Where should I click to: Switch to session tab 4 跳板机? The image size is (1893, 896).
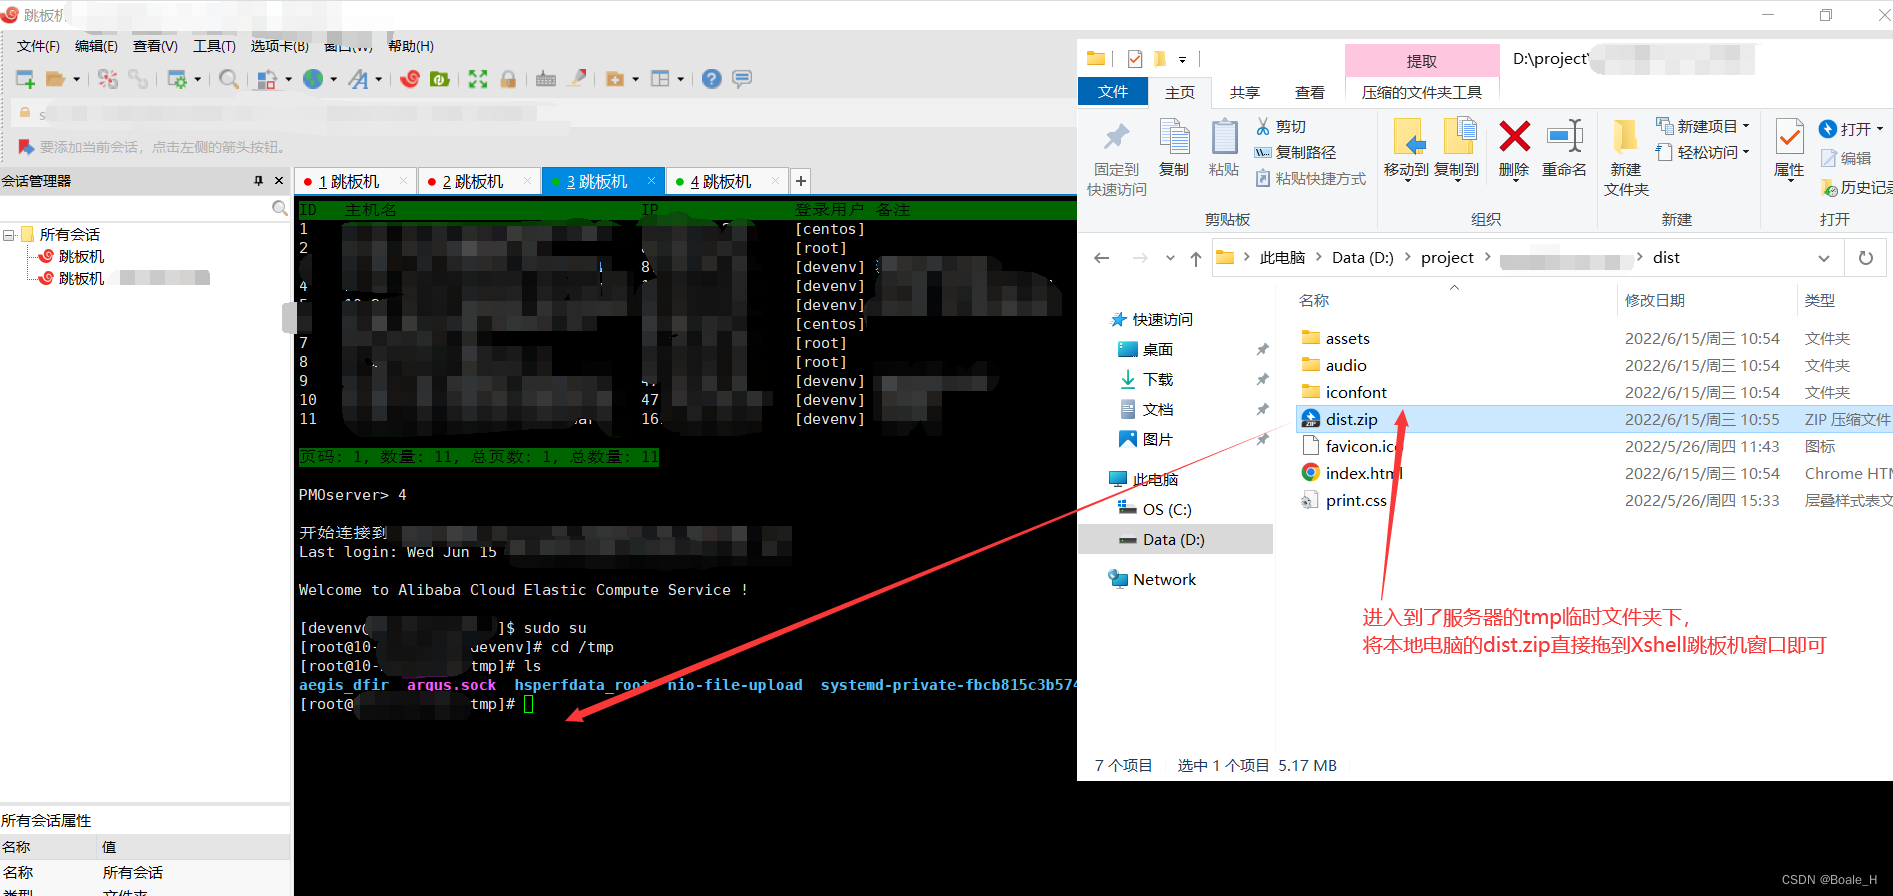pos(721,181)
